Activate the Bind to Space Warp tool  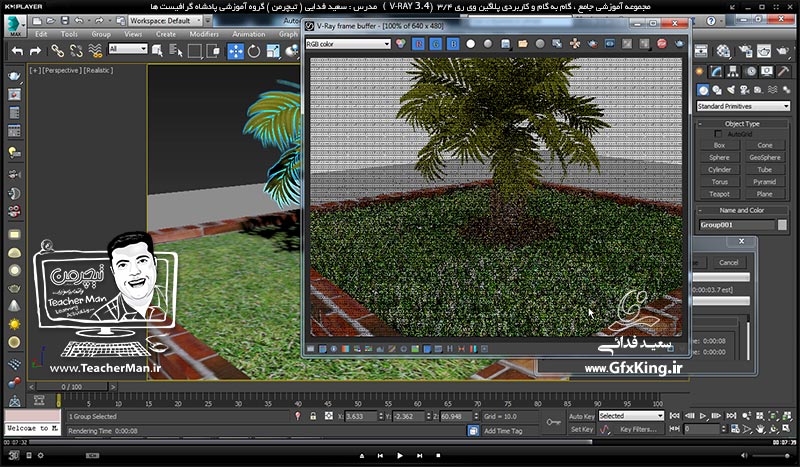(95, 51)
